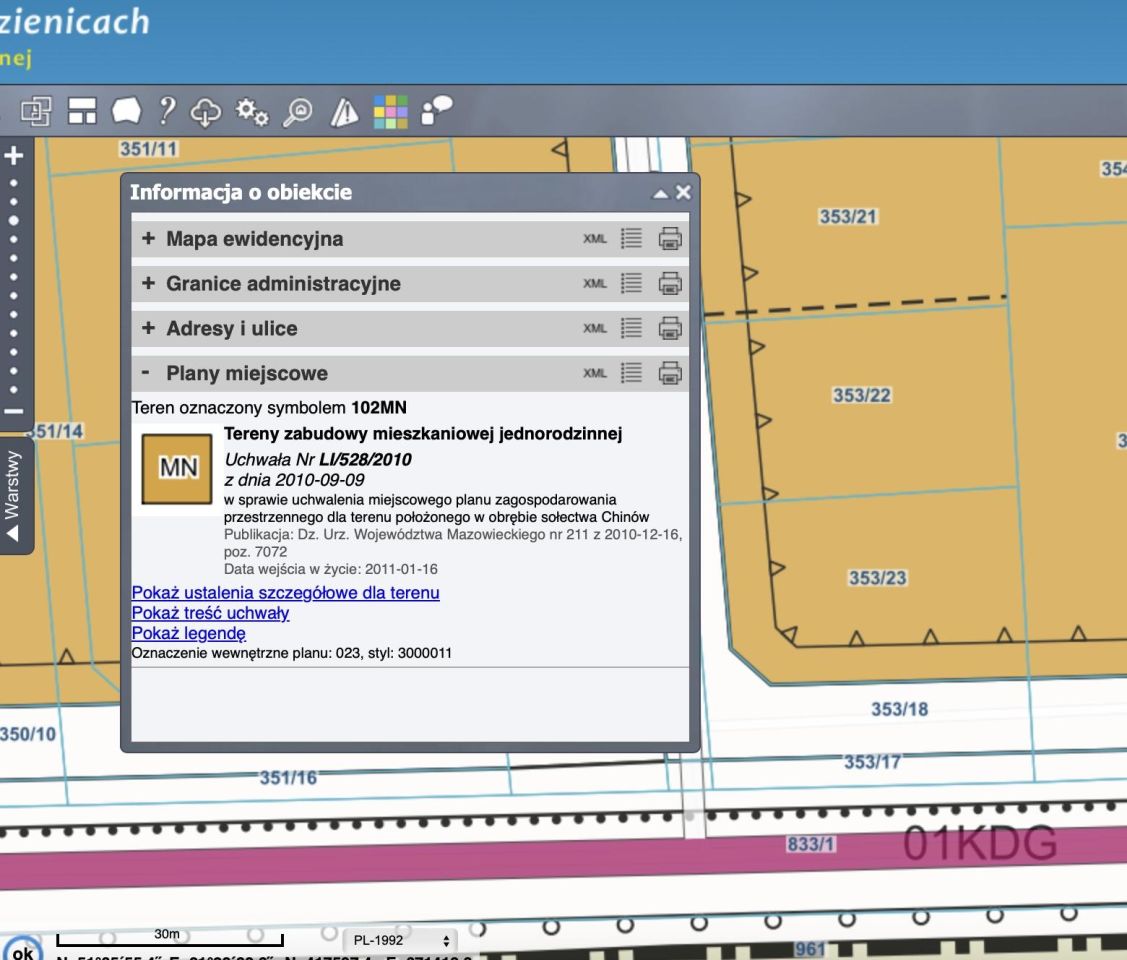Screen dimensions: 1127x960
Task: Open link Pokaż ustalenia szczegółowe dla terenu
Action: [285, 593]
